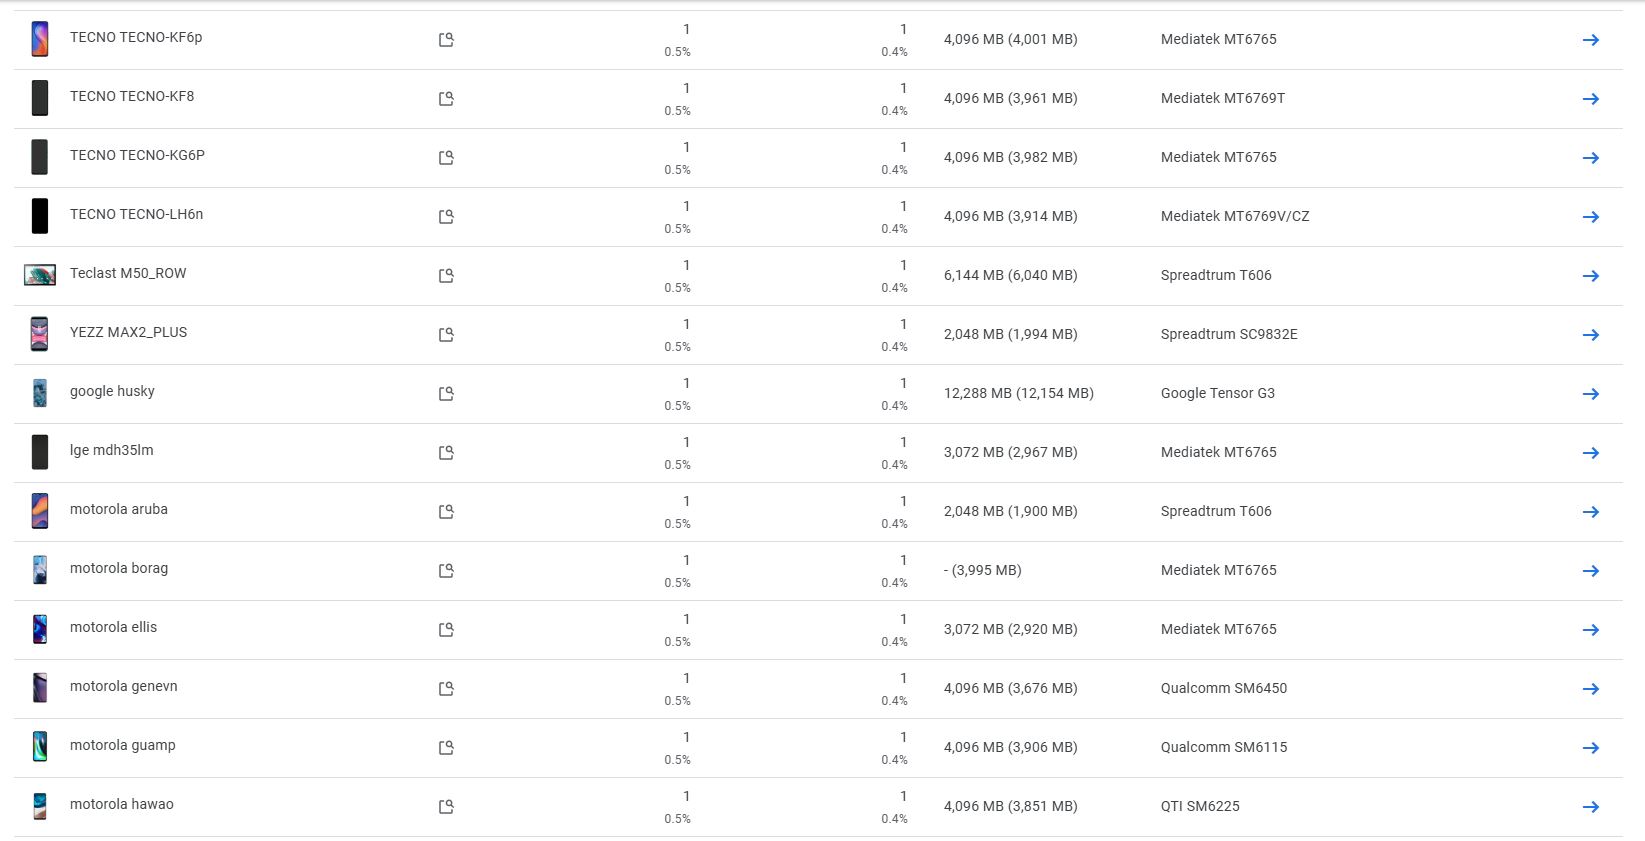The width and height of the screenshot is (1645, 841).
Task: Click the google husky device name
Action: coord(112,391)
